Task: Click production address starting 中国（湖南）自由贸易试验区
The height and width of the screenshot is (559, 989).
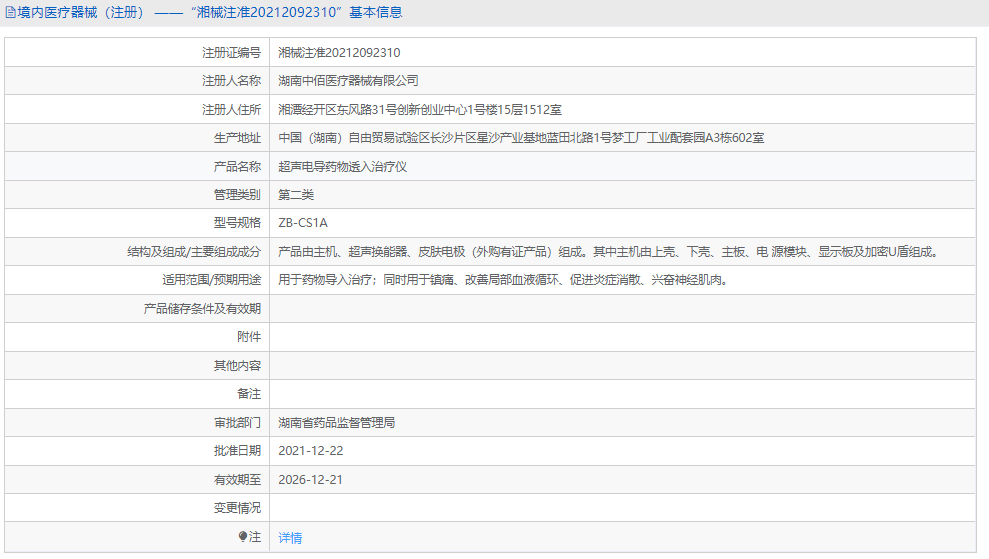Action: [521, 138]
